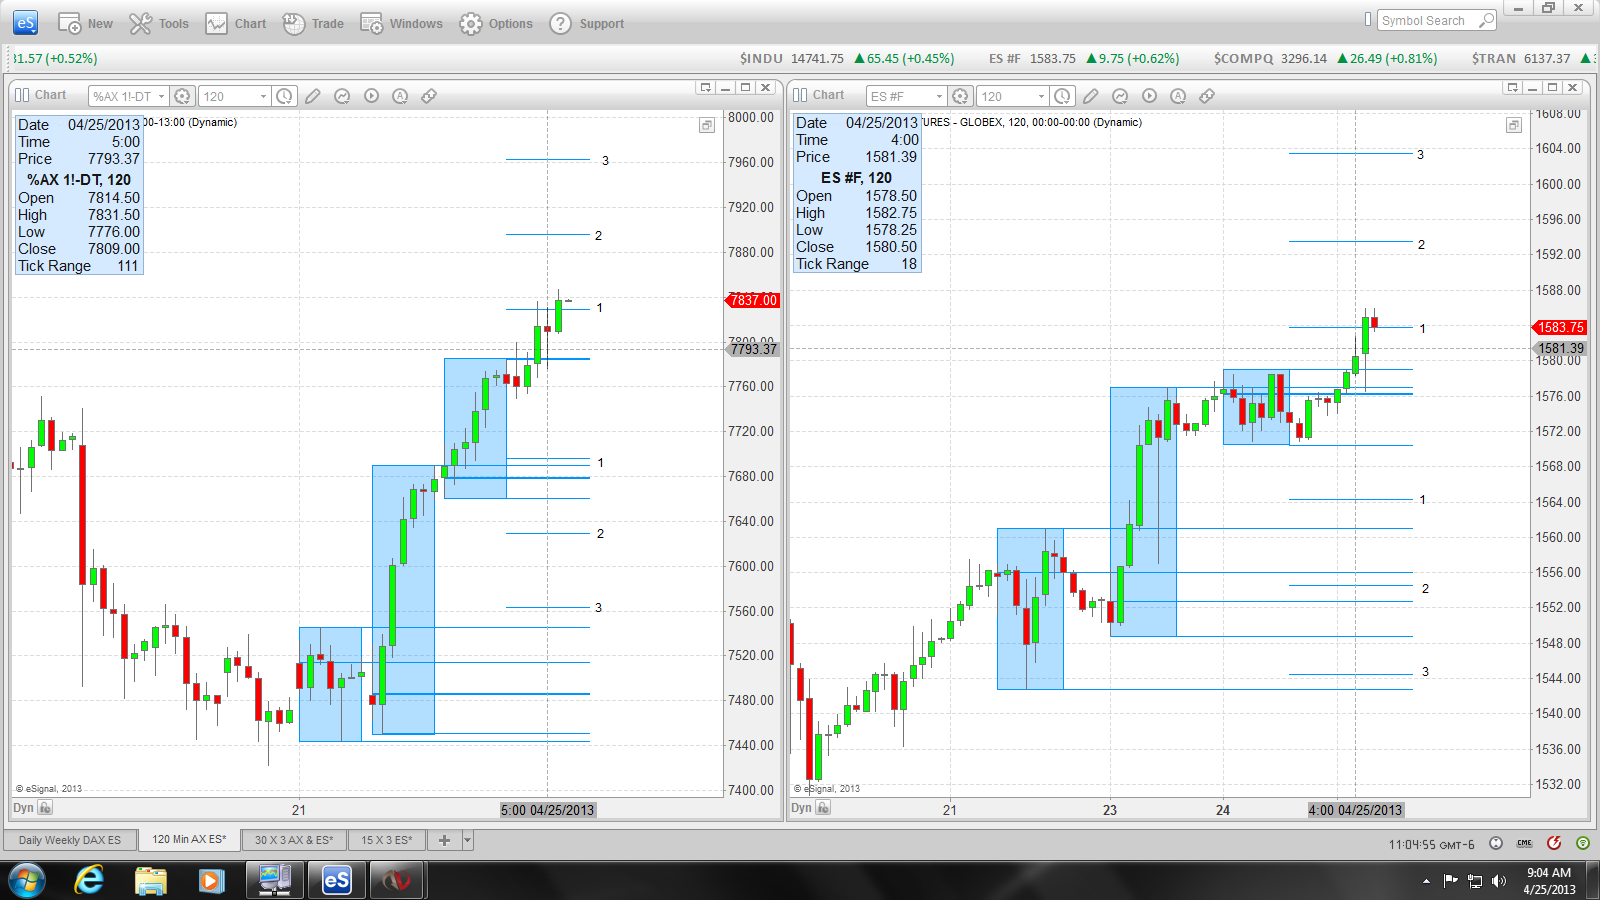Open the page list dropdown arrow
Image resolution: width=1600 pixels, height=900 pixels.
pyautogui.click(x=467, y=840)
